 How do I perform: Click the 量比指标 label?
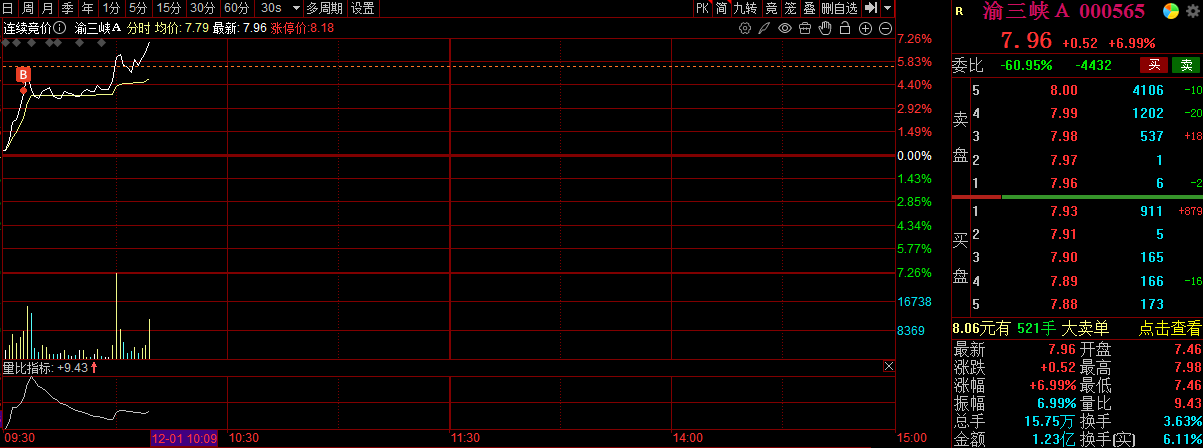pyautogui.click(x=27, y=367)
